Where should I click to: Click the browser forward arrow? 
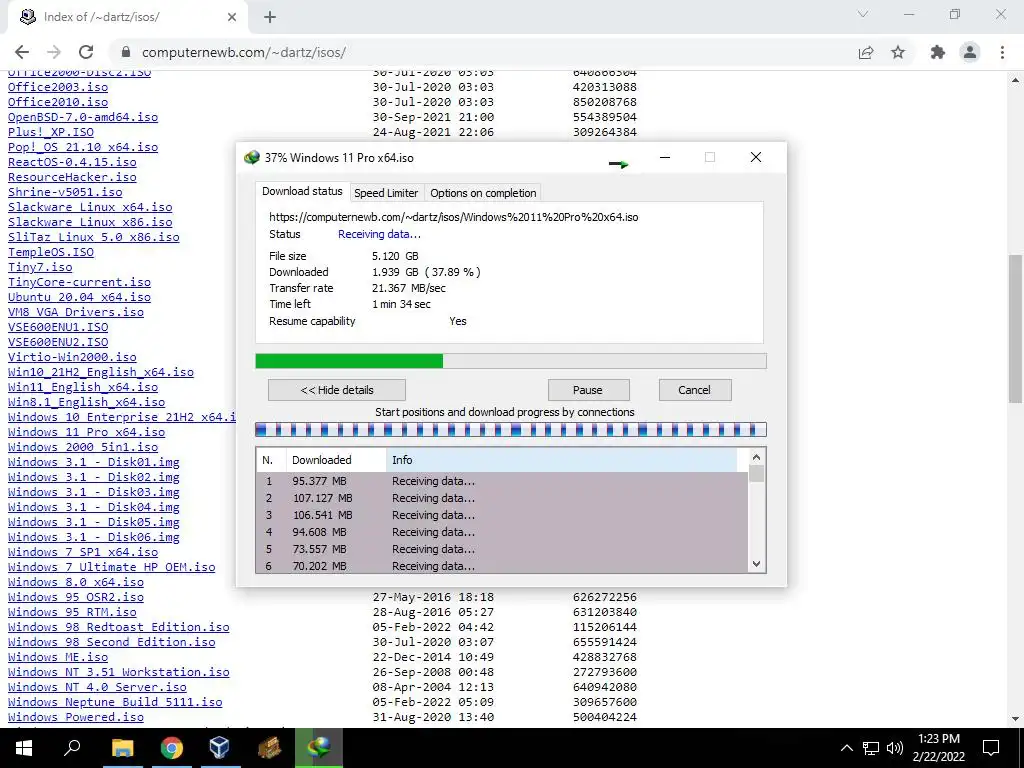point(54,52)
